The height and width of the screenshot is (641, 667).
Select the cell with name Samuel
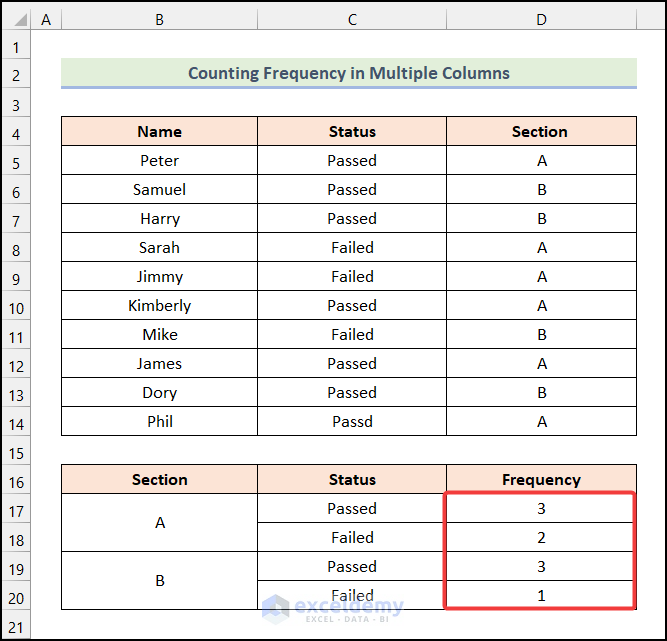pyautogui.click(x=159, y=190)
